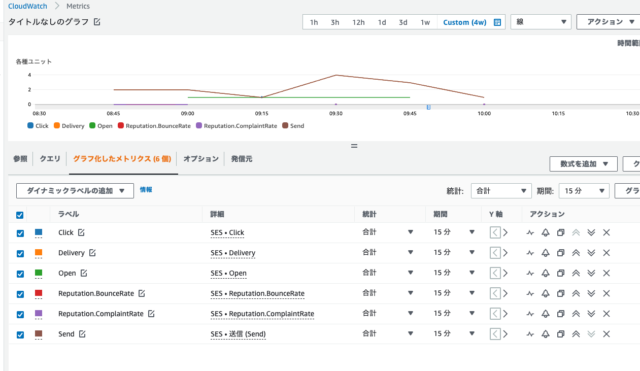Open the 情報 info link

click(x=146, y=189)
